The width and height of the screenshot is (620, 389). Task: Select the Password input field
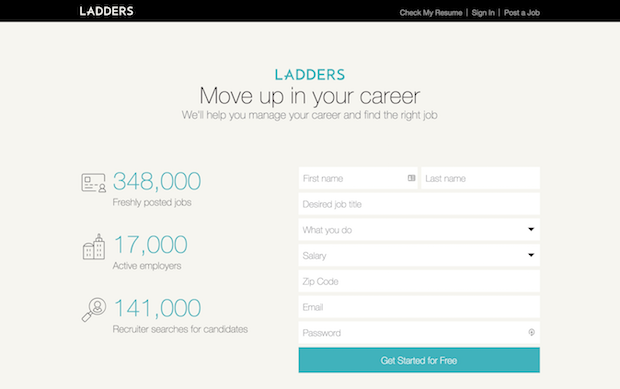[x=419, y=332]
